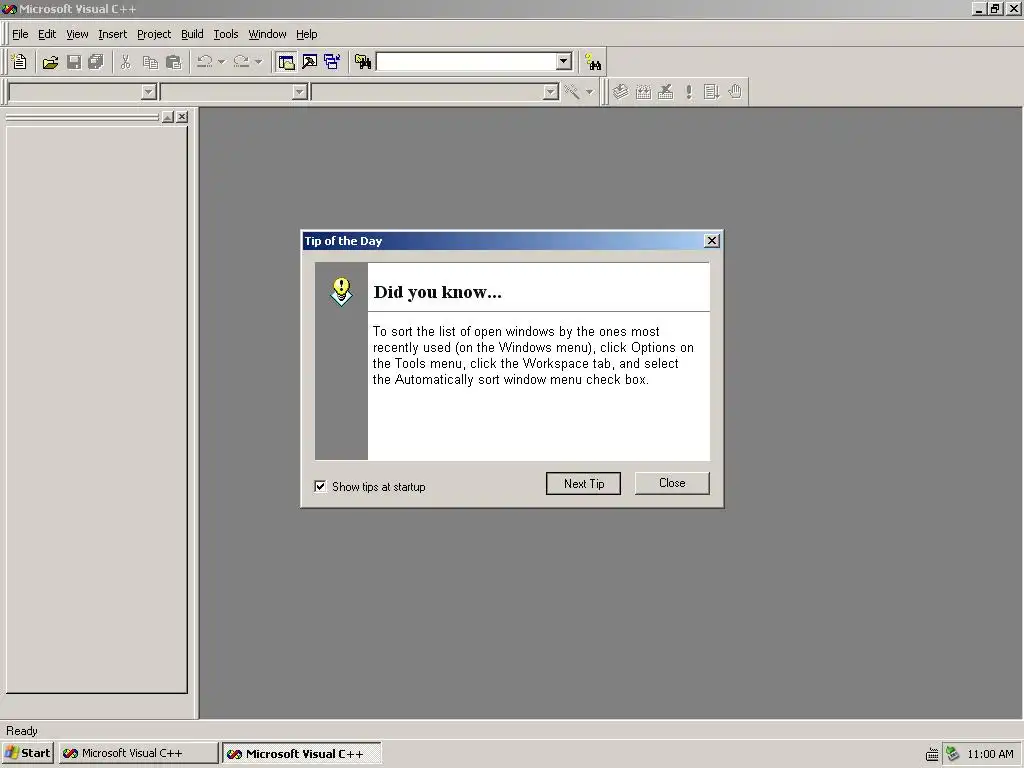Open the Tools menu

coord(226,34)
